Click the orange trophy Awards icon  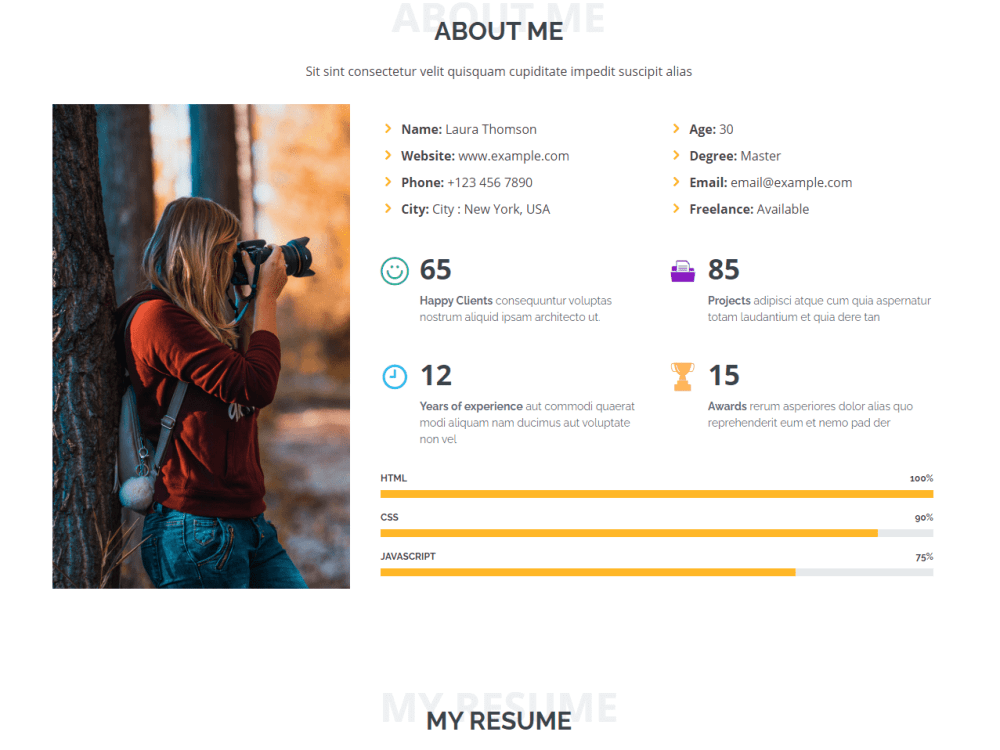pos(682,377)
